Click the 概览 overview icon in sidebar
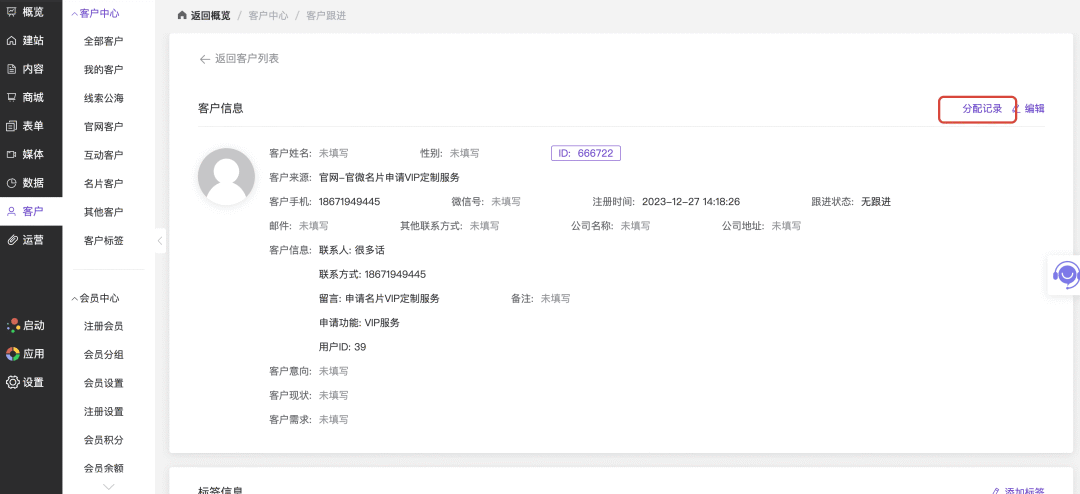This screenshot has width=1080, height=494. click(x=12, y=12)
